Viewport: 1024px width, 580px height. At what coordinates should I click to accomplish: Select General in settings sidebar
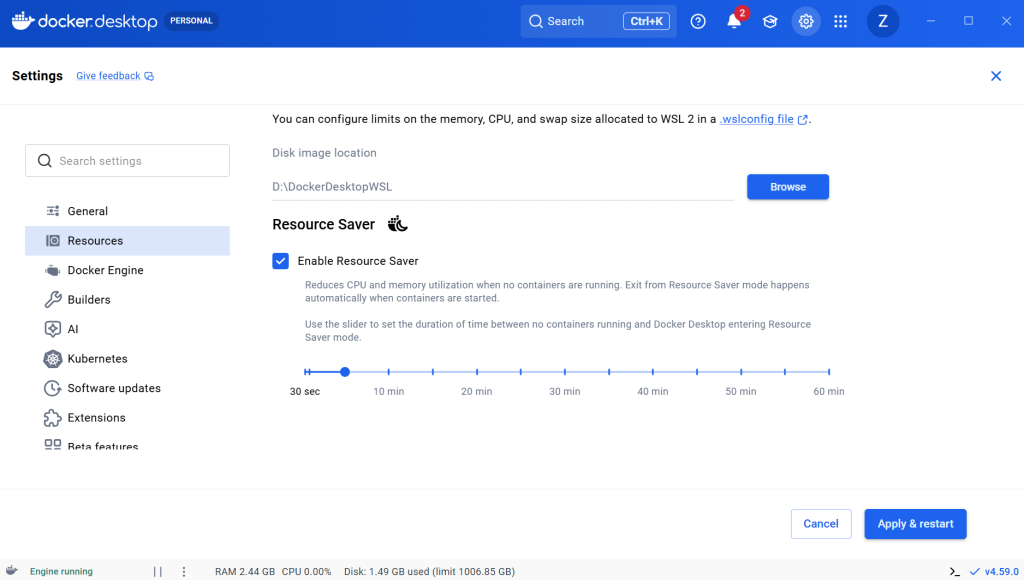pos(88,211)
